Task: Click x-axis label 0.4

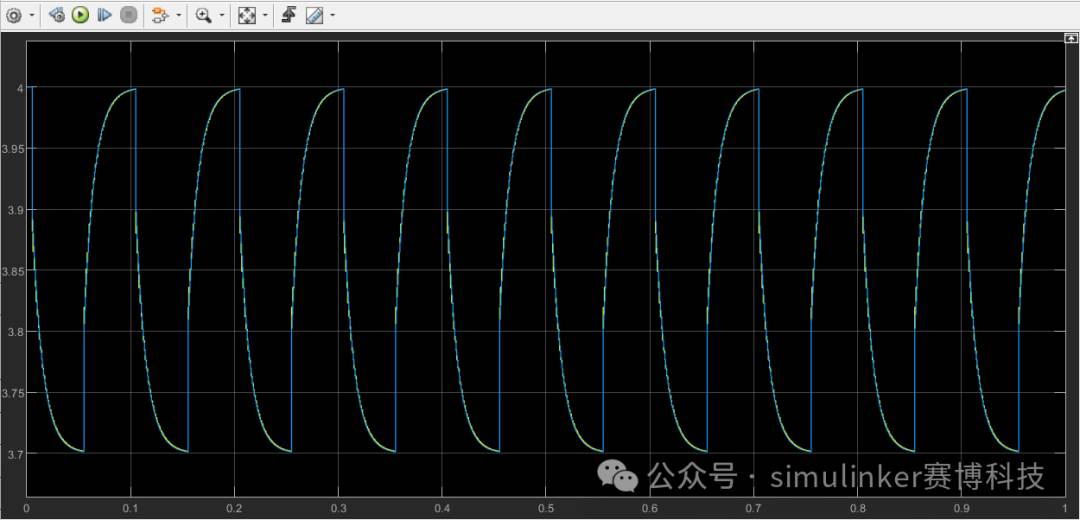Action: pos(442,508)
